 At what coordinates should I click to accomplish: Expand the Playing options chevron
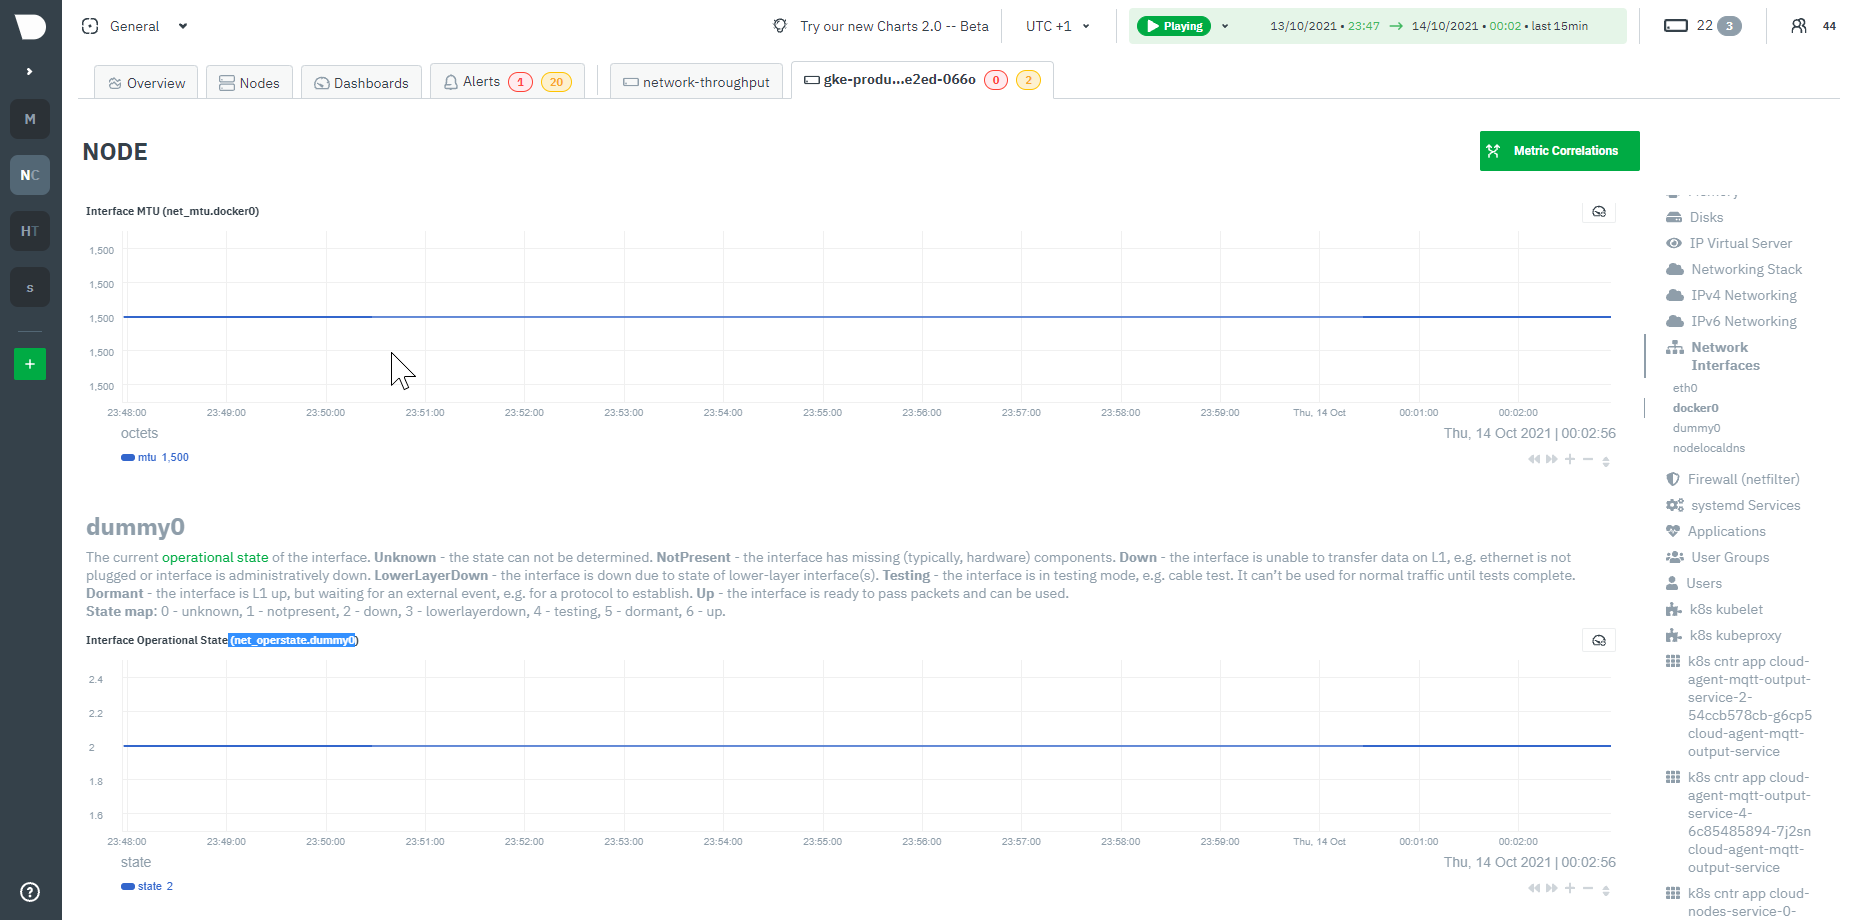[x=1224, y=26]
